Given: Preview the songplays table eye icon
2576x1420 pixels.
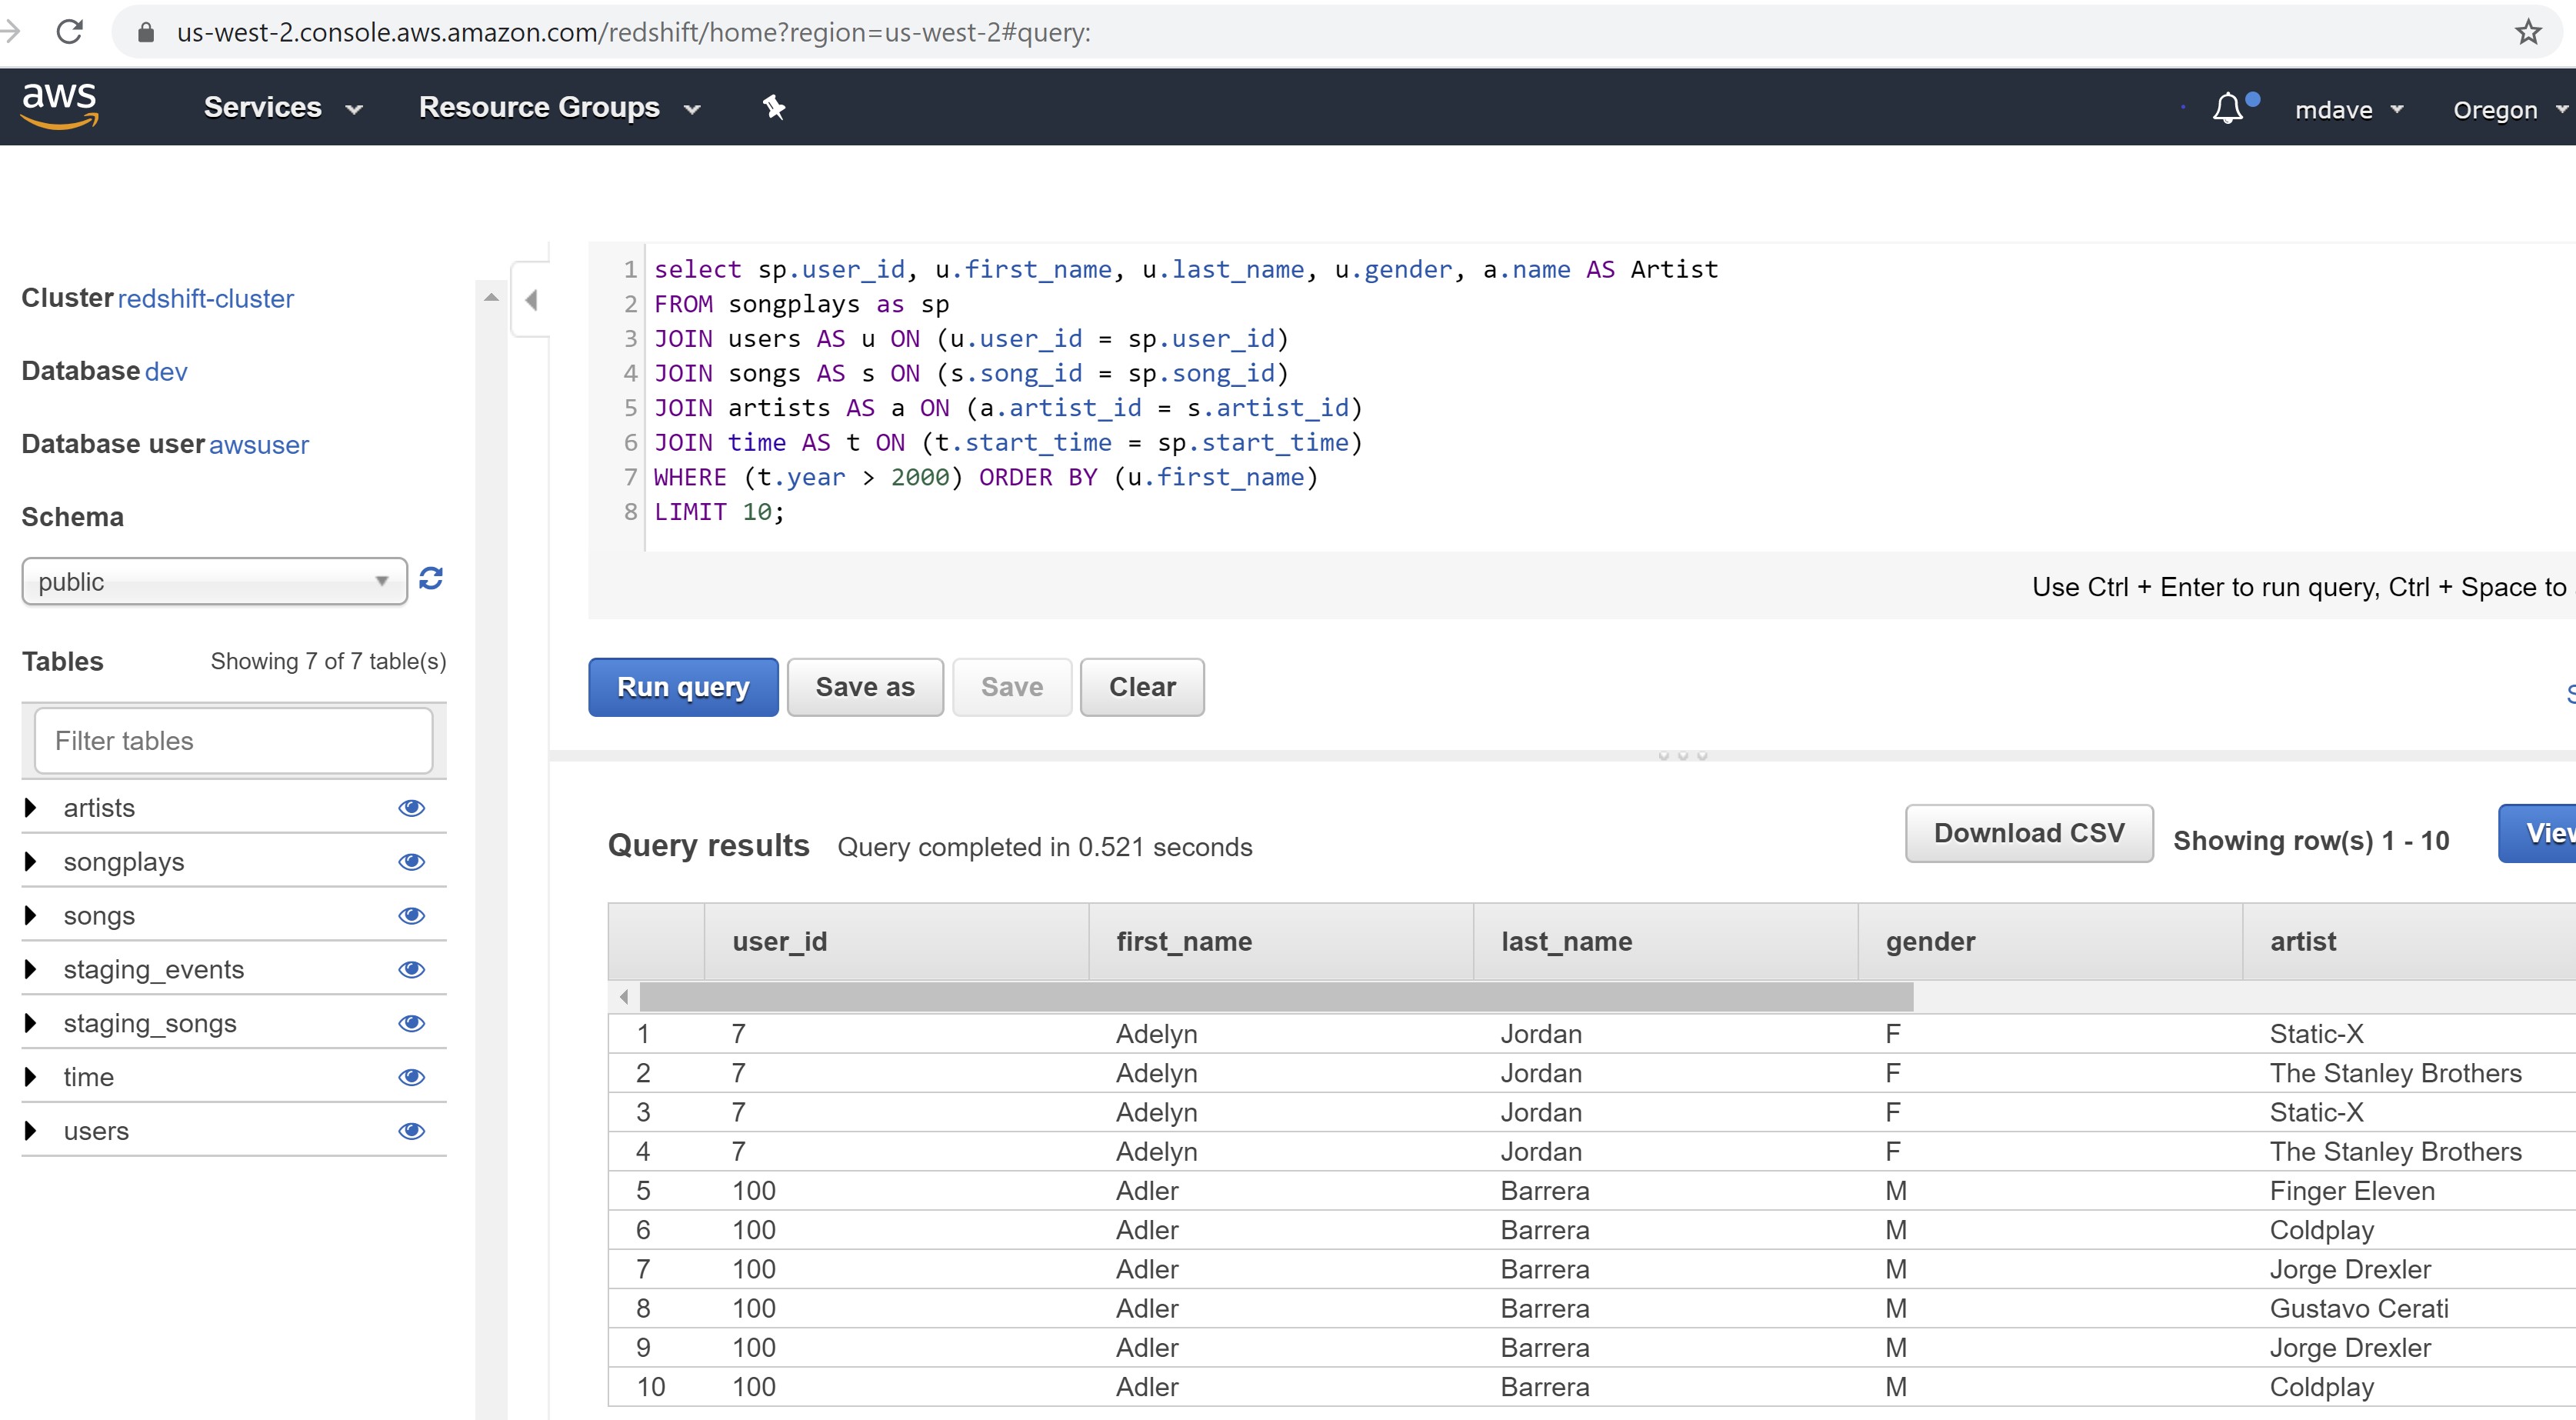Looking at the screenshot, I should [412, 862].
